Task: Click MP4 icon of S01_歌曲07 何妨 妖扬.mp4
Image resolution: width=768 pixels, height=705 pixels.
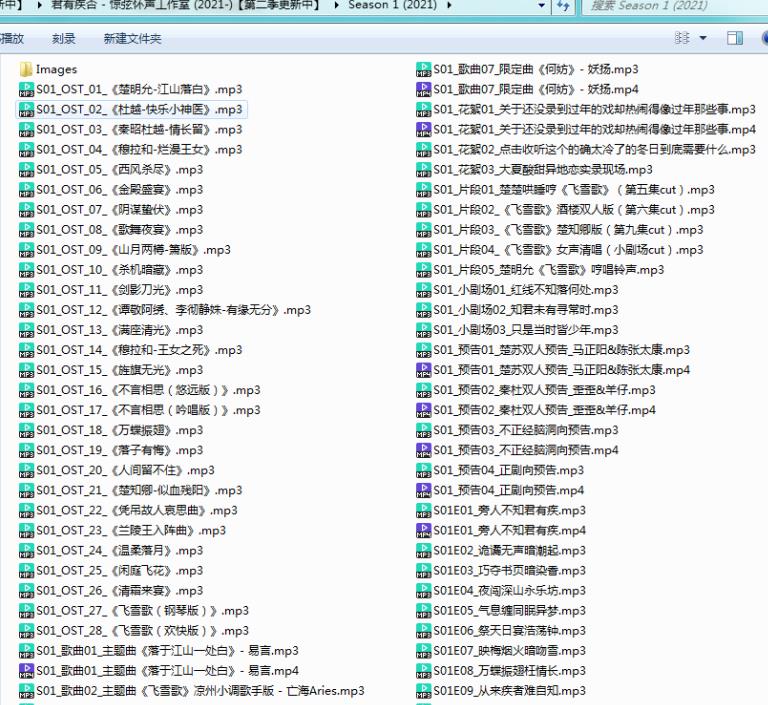Action: (x=423, y=89)
